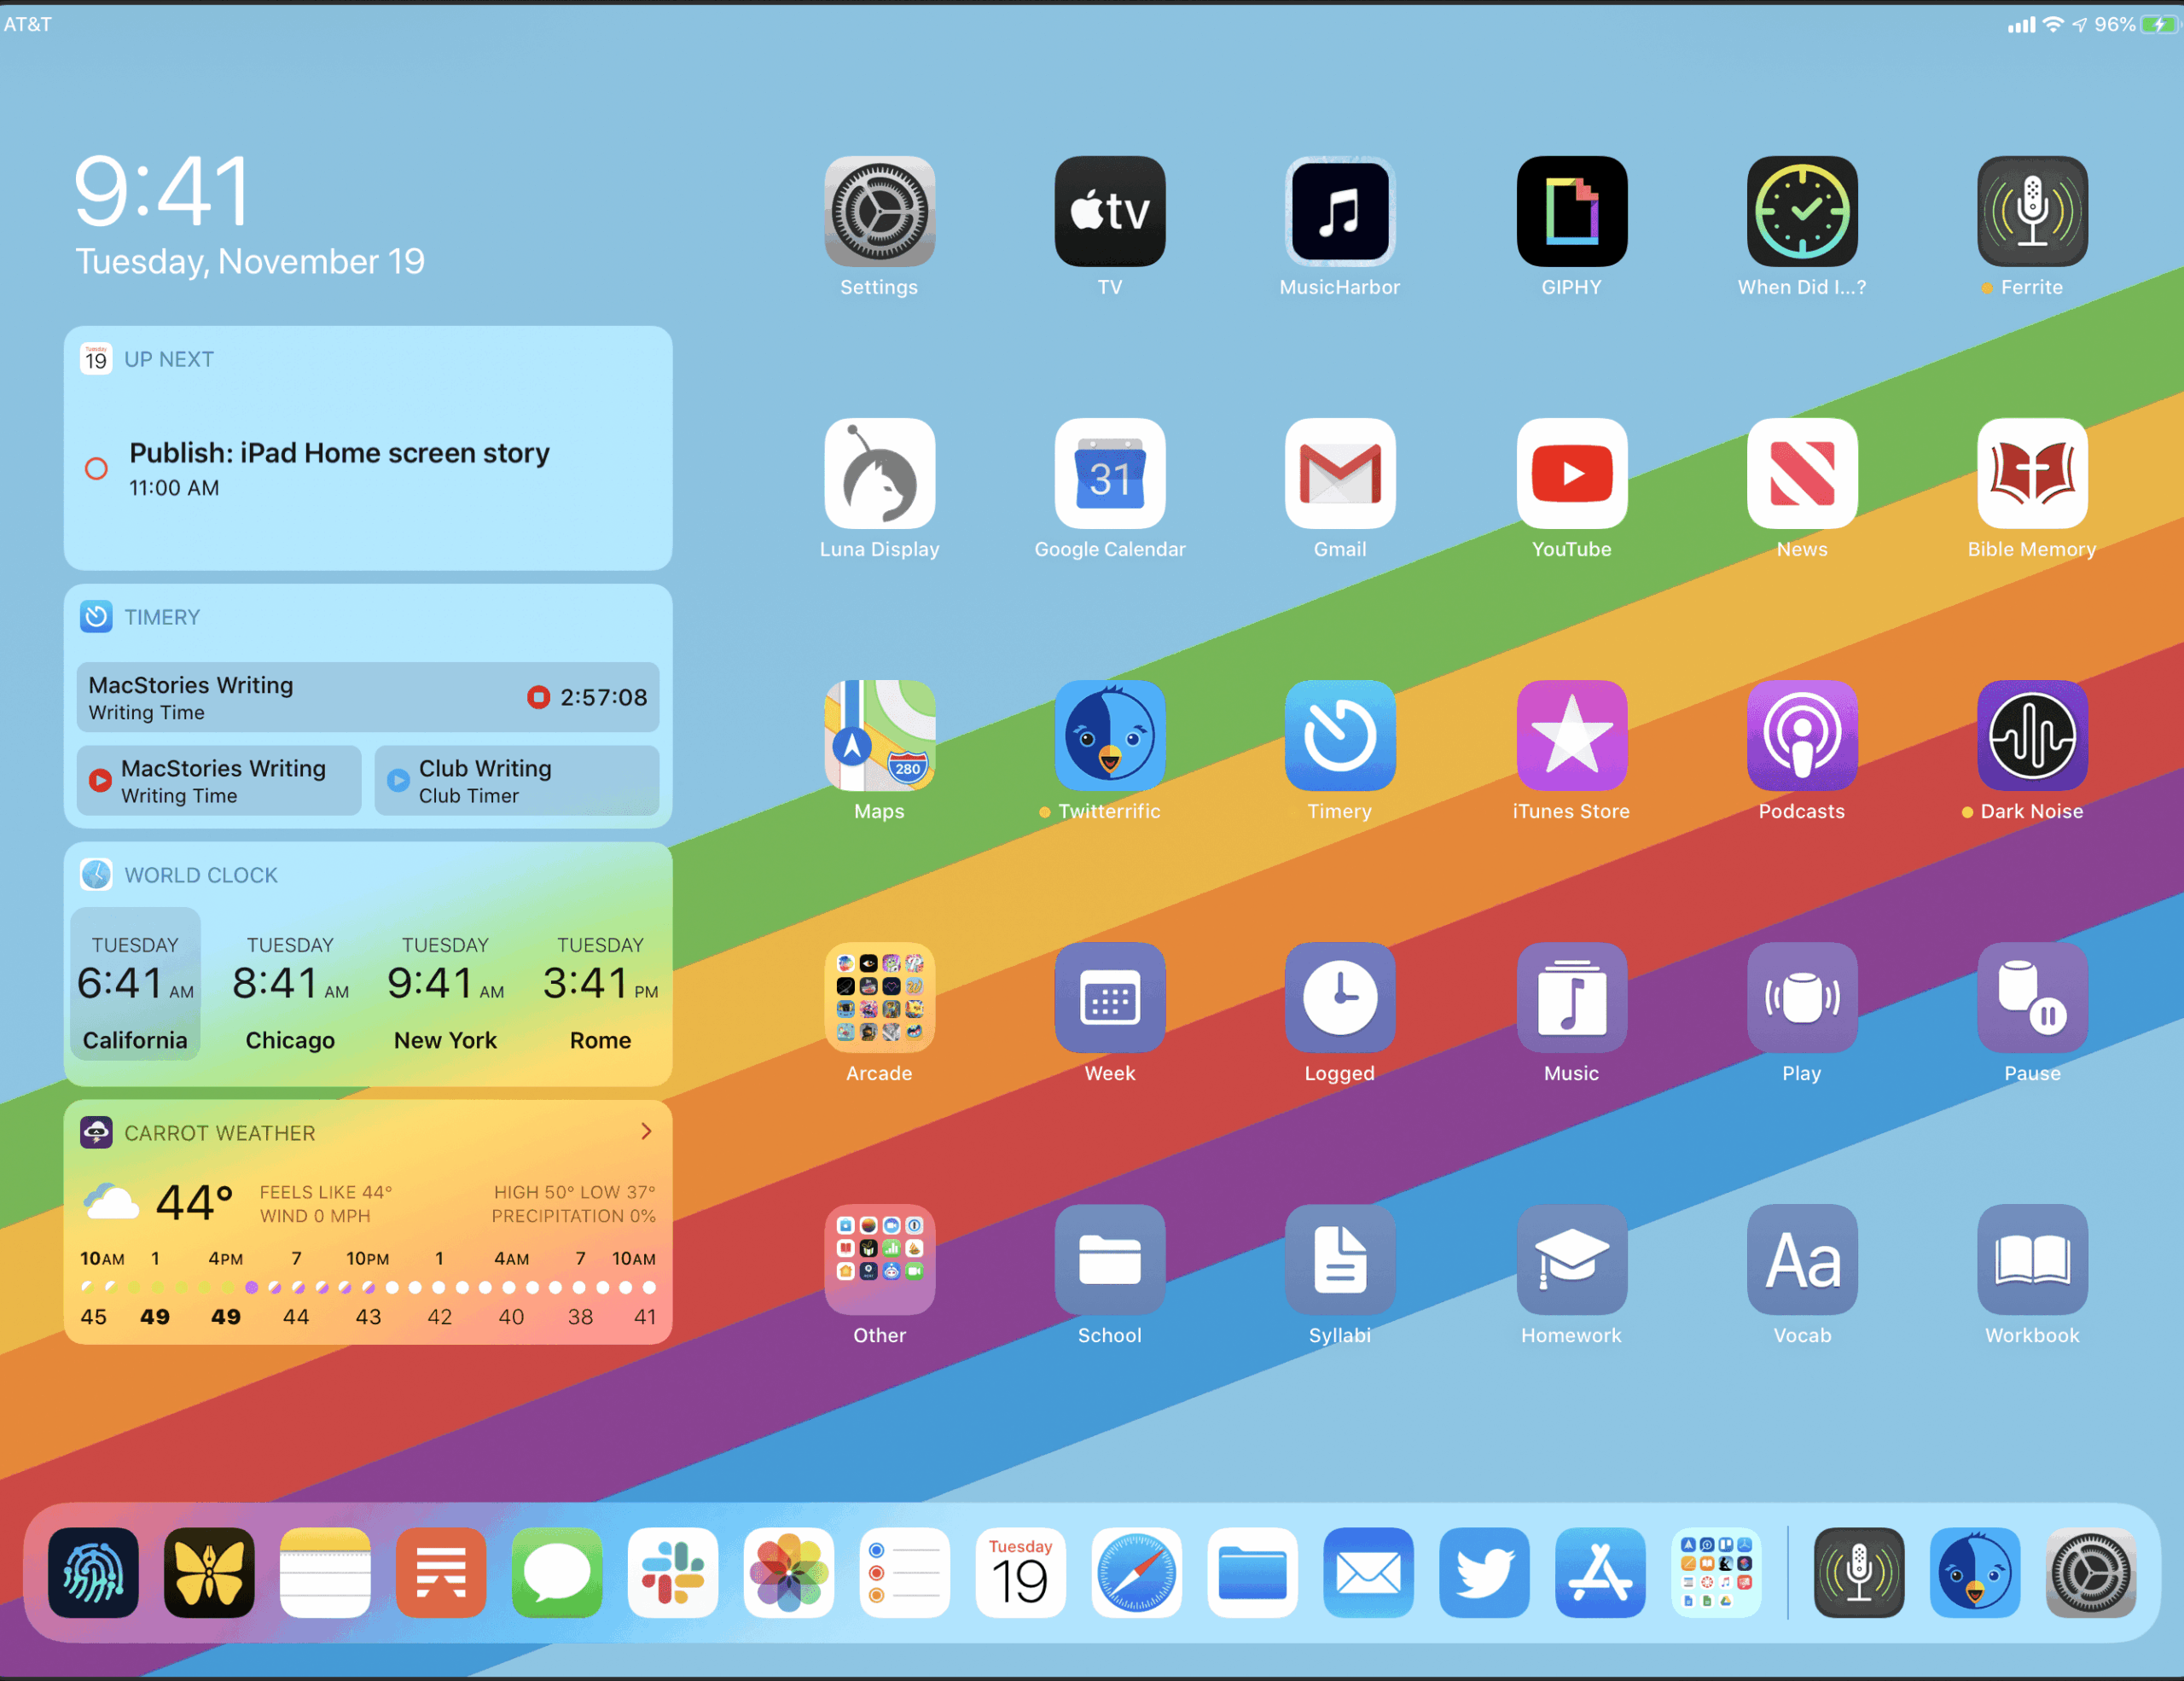This screenshot has height=1681, width=2184.
Task: Expand the Carrot Weather widget chevron
Action: pos(646,1131)
